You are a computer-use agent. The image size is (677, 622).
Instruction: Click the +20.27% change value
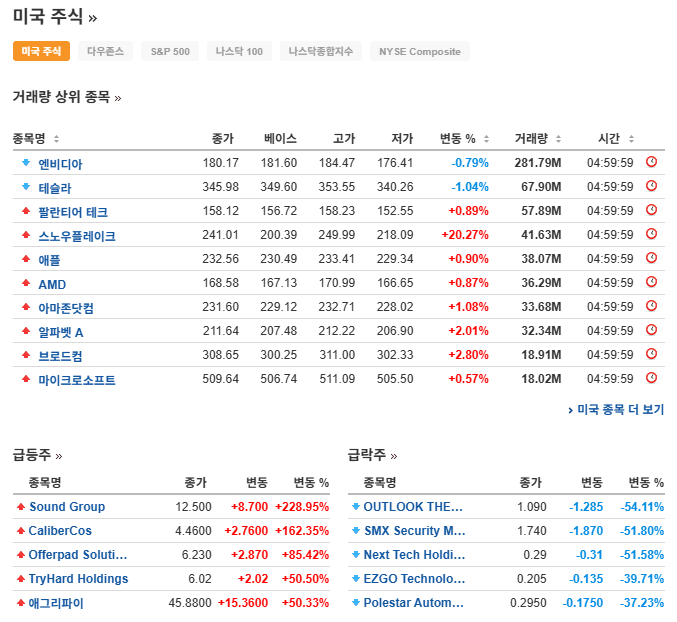[x=465, y=234]
